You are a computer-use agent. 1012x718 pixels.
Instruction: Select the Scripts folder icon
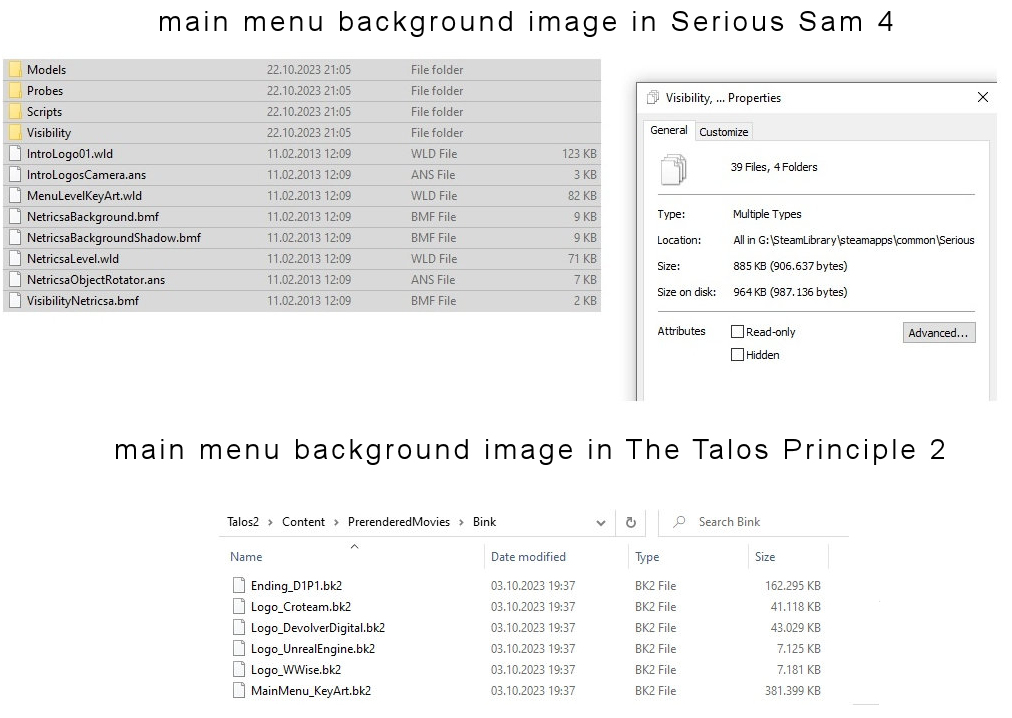coord(15,111)
